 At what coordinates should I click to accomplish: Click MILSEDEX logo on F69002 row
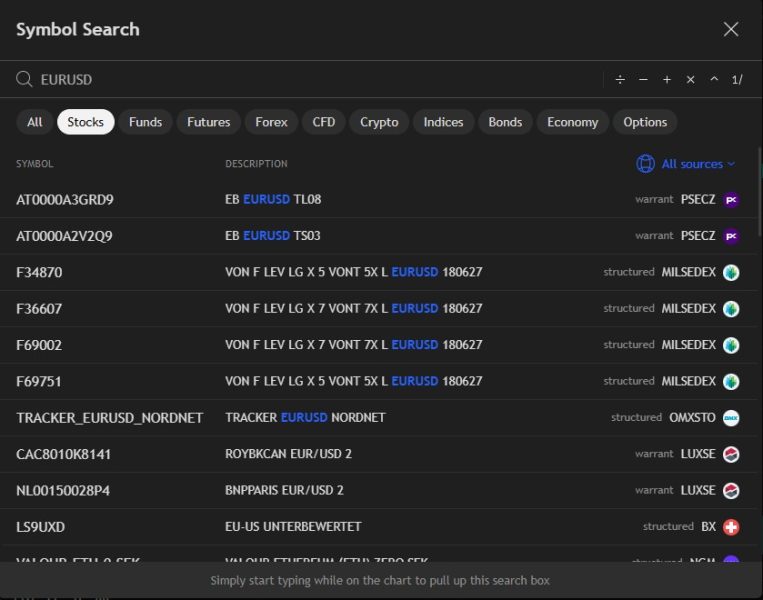tap(731, 345)
